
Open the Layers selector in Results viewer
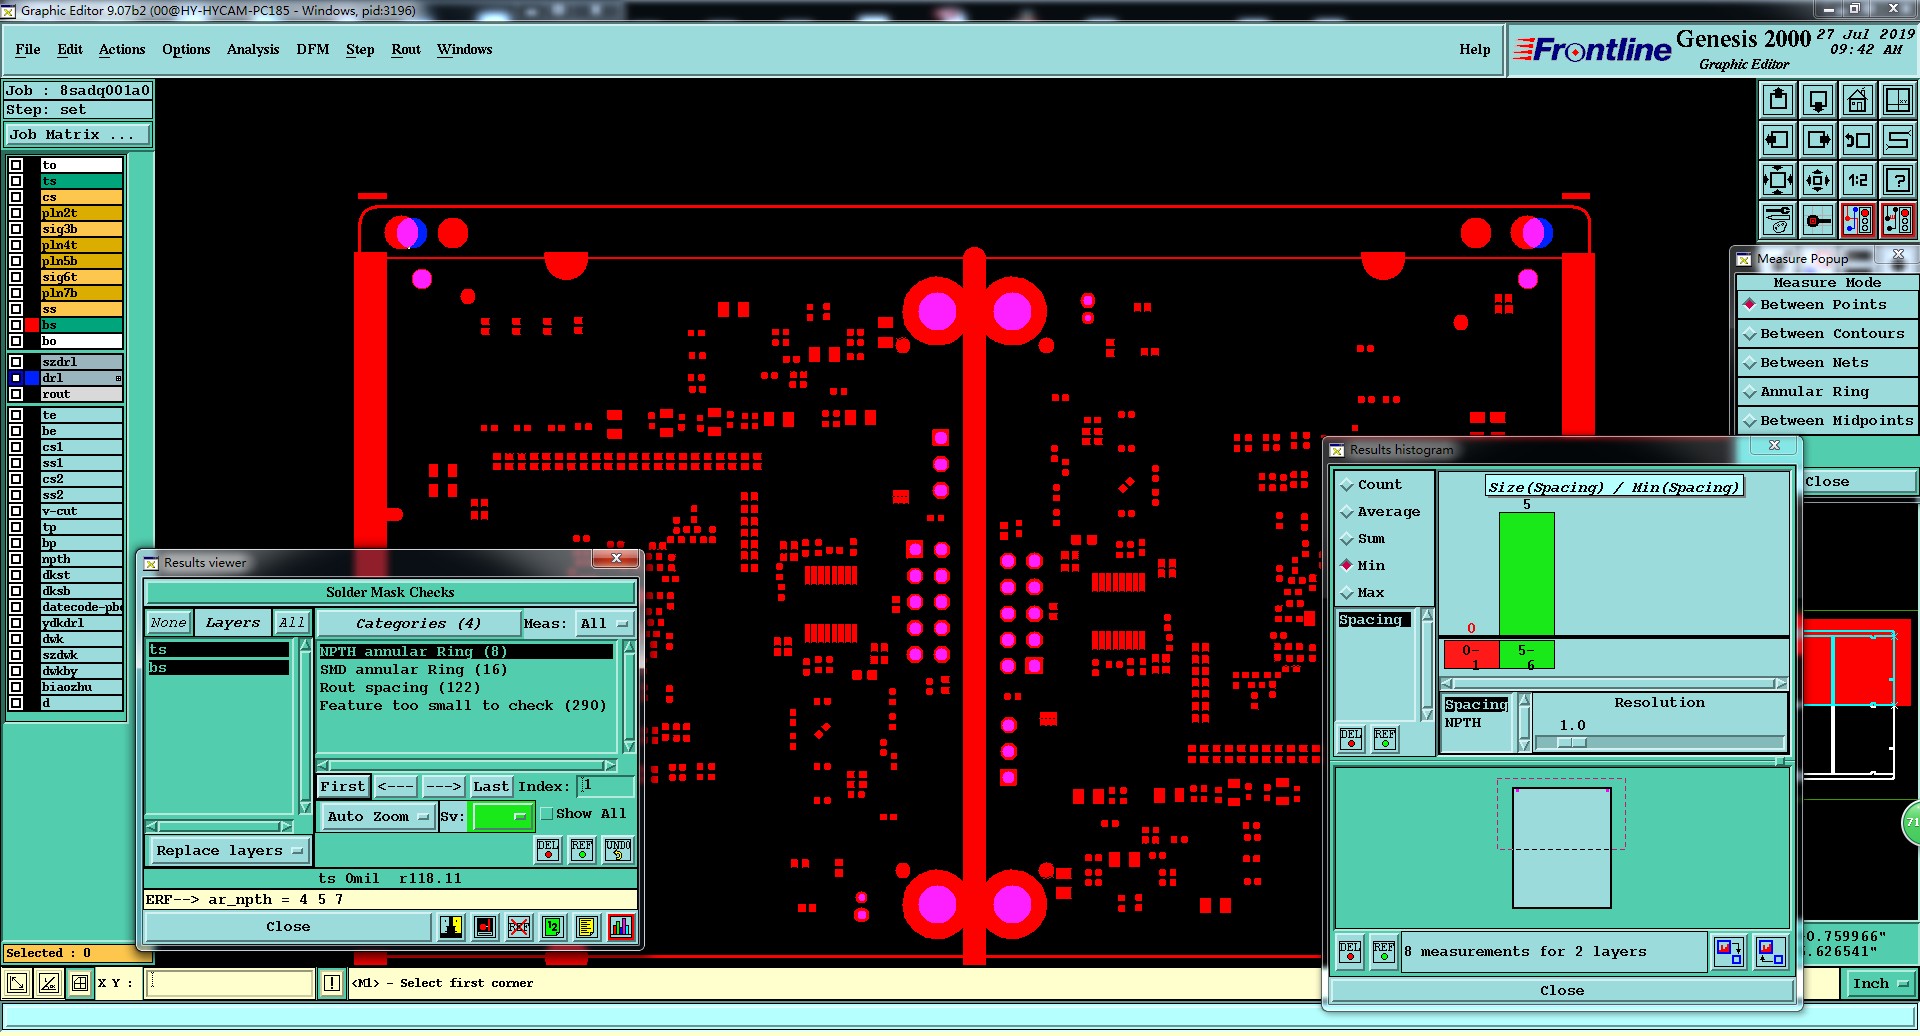pyautogui.click(x=232, y=622)
